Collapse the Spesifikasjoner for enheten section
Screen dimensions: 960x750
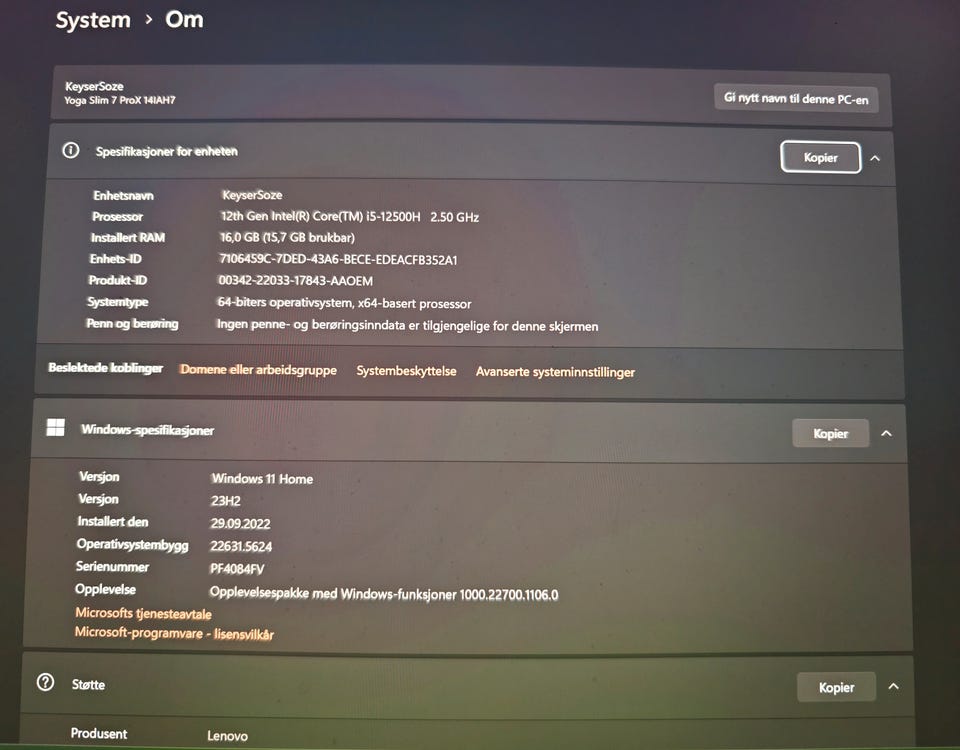point(876,158)
